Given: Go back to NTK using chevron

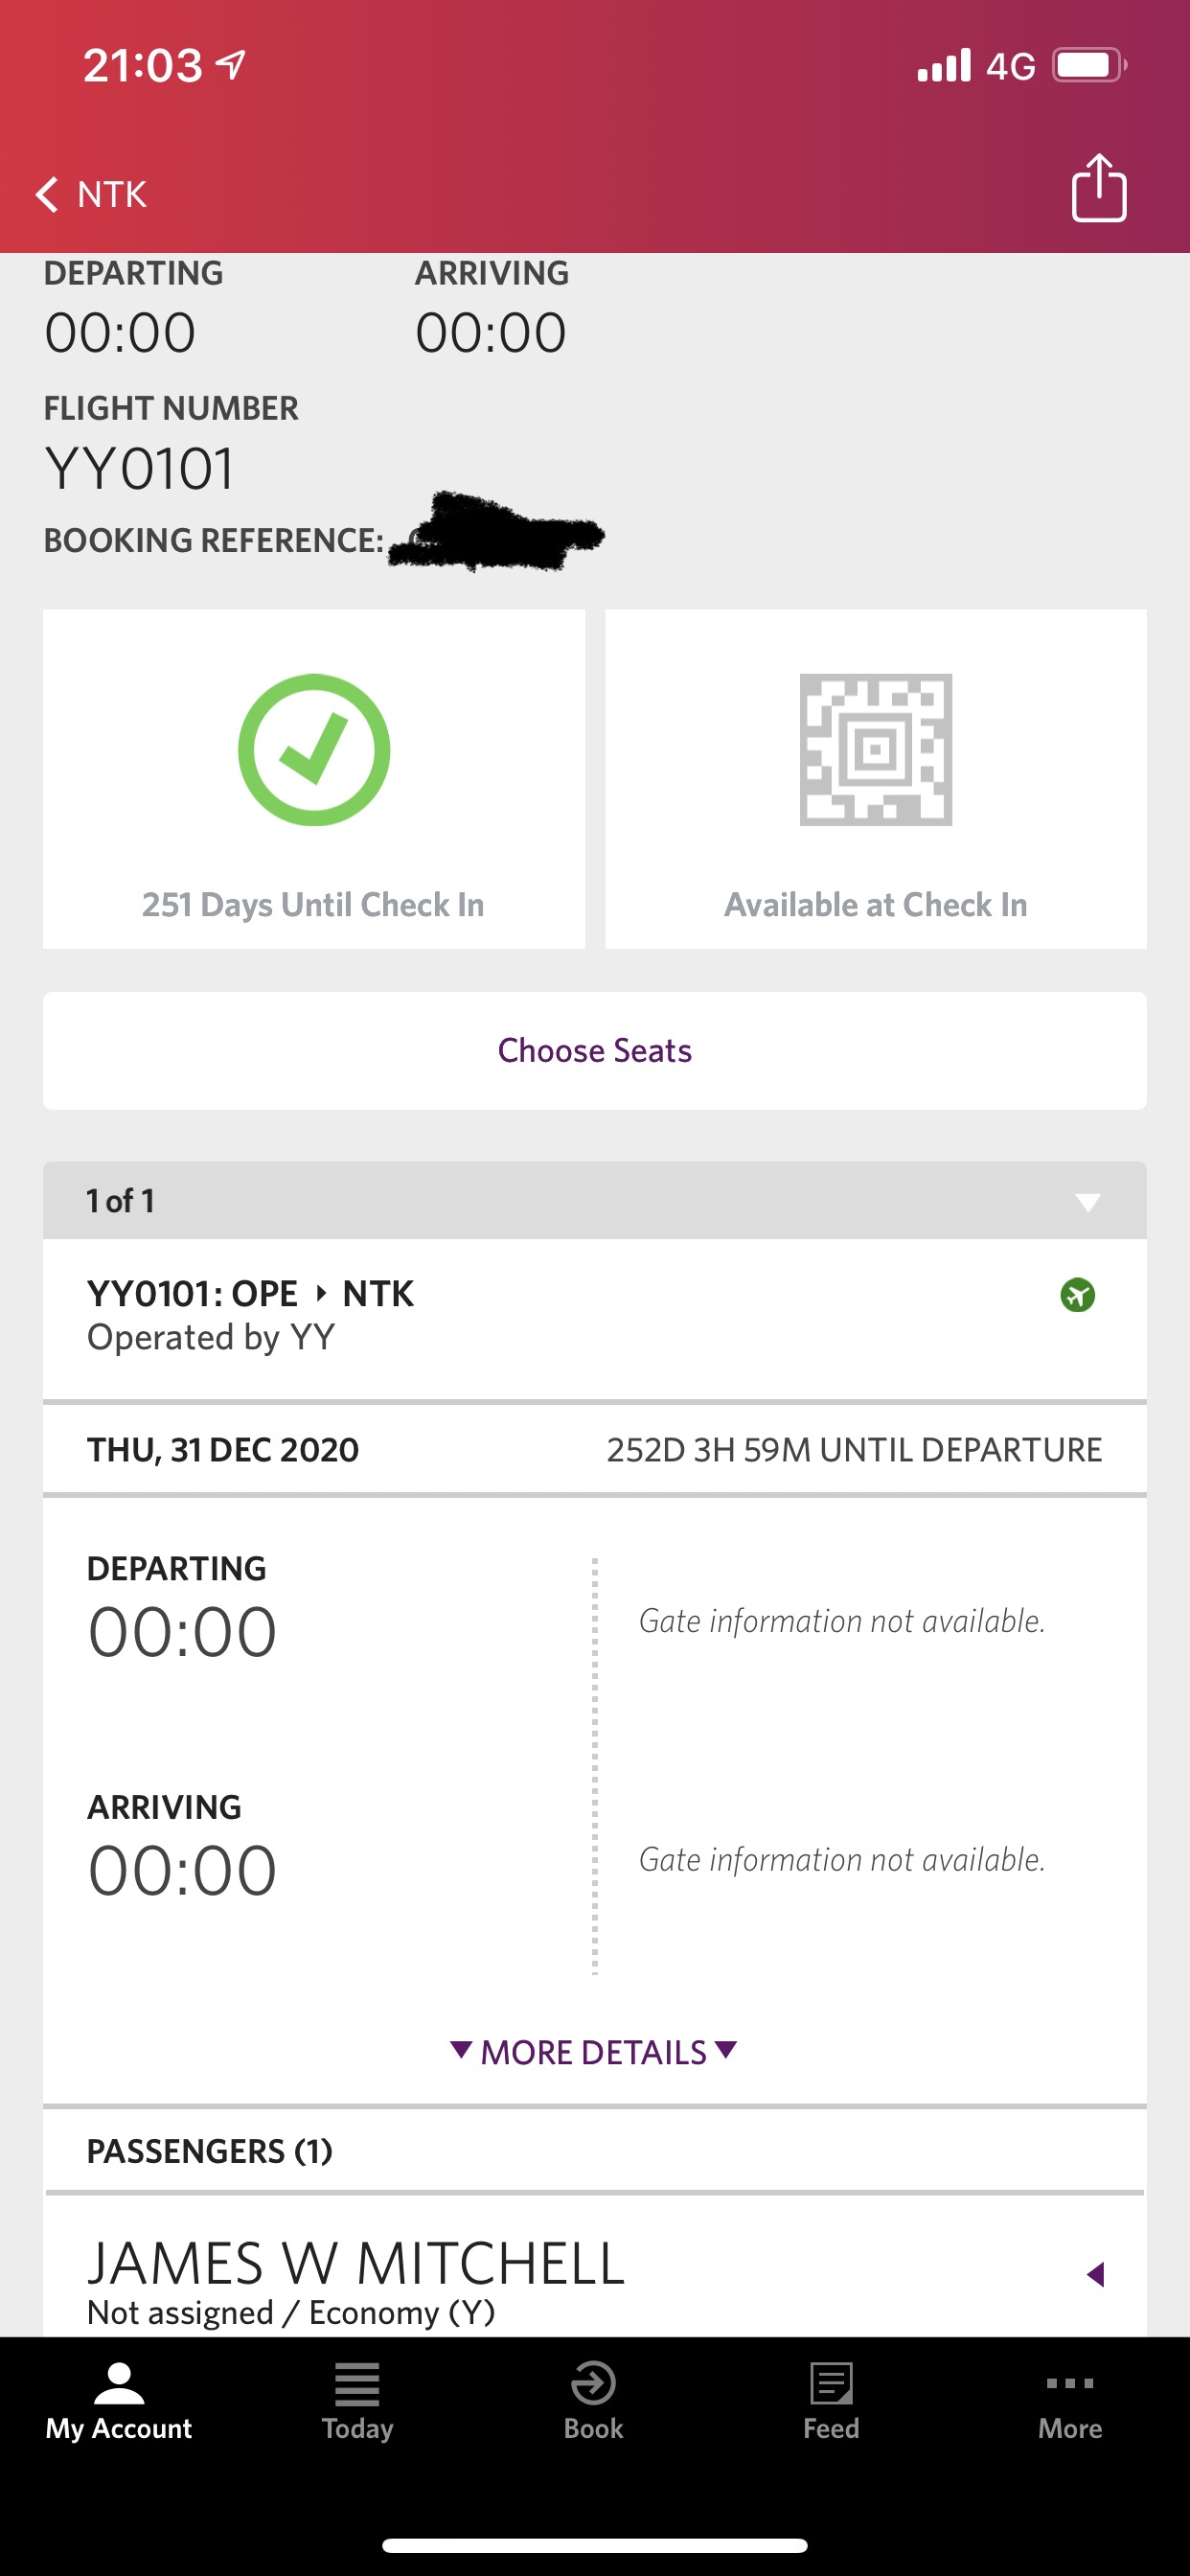Looking at the screenshot, I should pos(46,194).
